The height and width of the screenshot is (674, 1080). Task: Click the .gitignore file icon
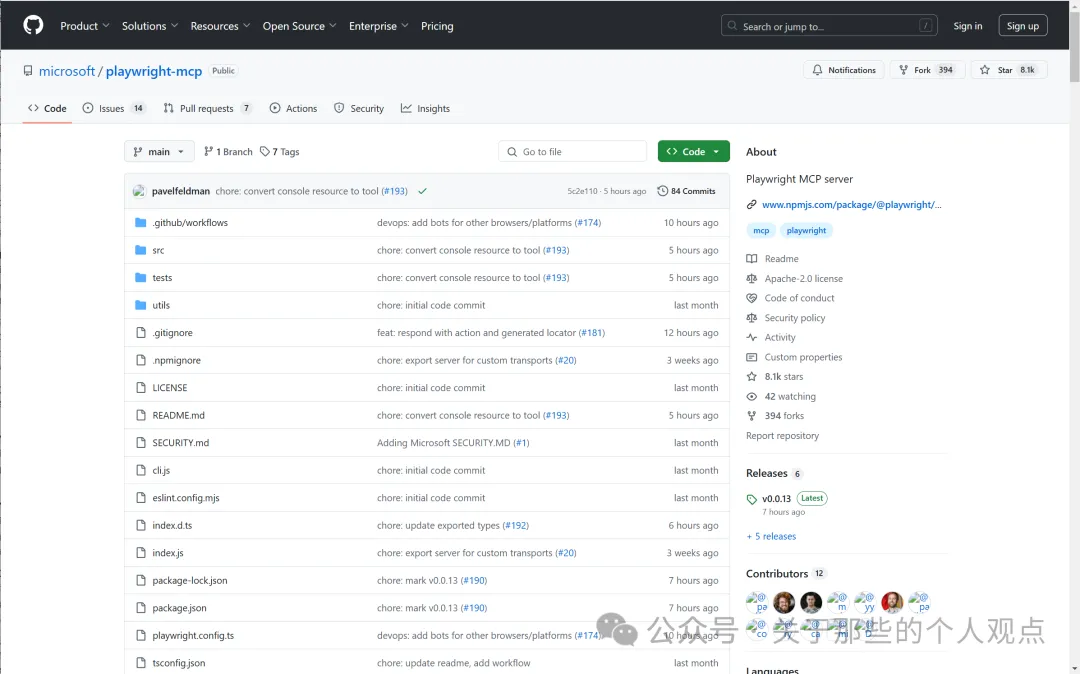click(141, 333)
